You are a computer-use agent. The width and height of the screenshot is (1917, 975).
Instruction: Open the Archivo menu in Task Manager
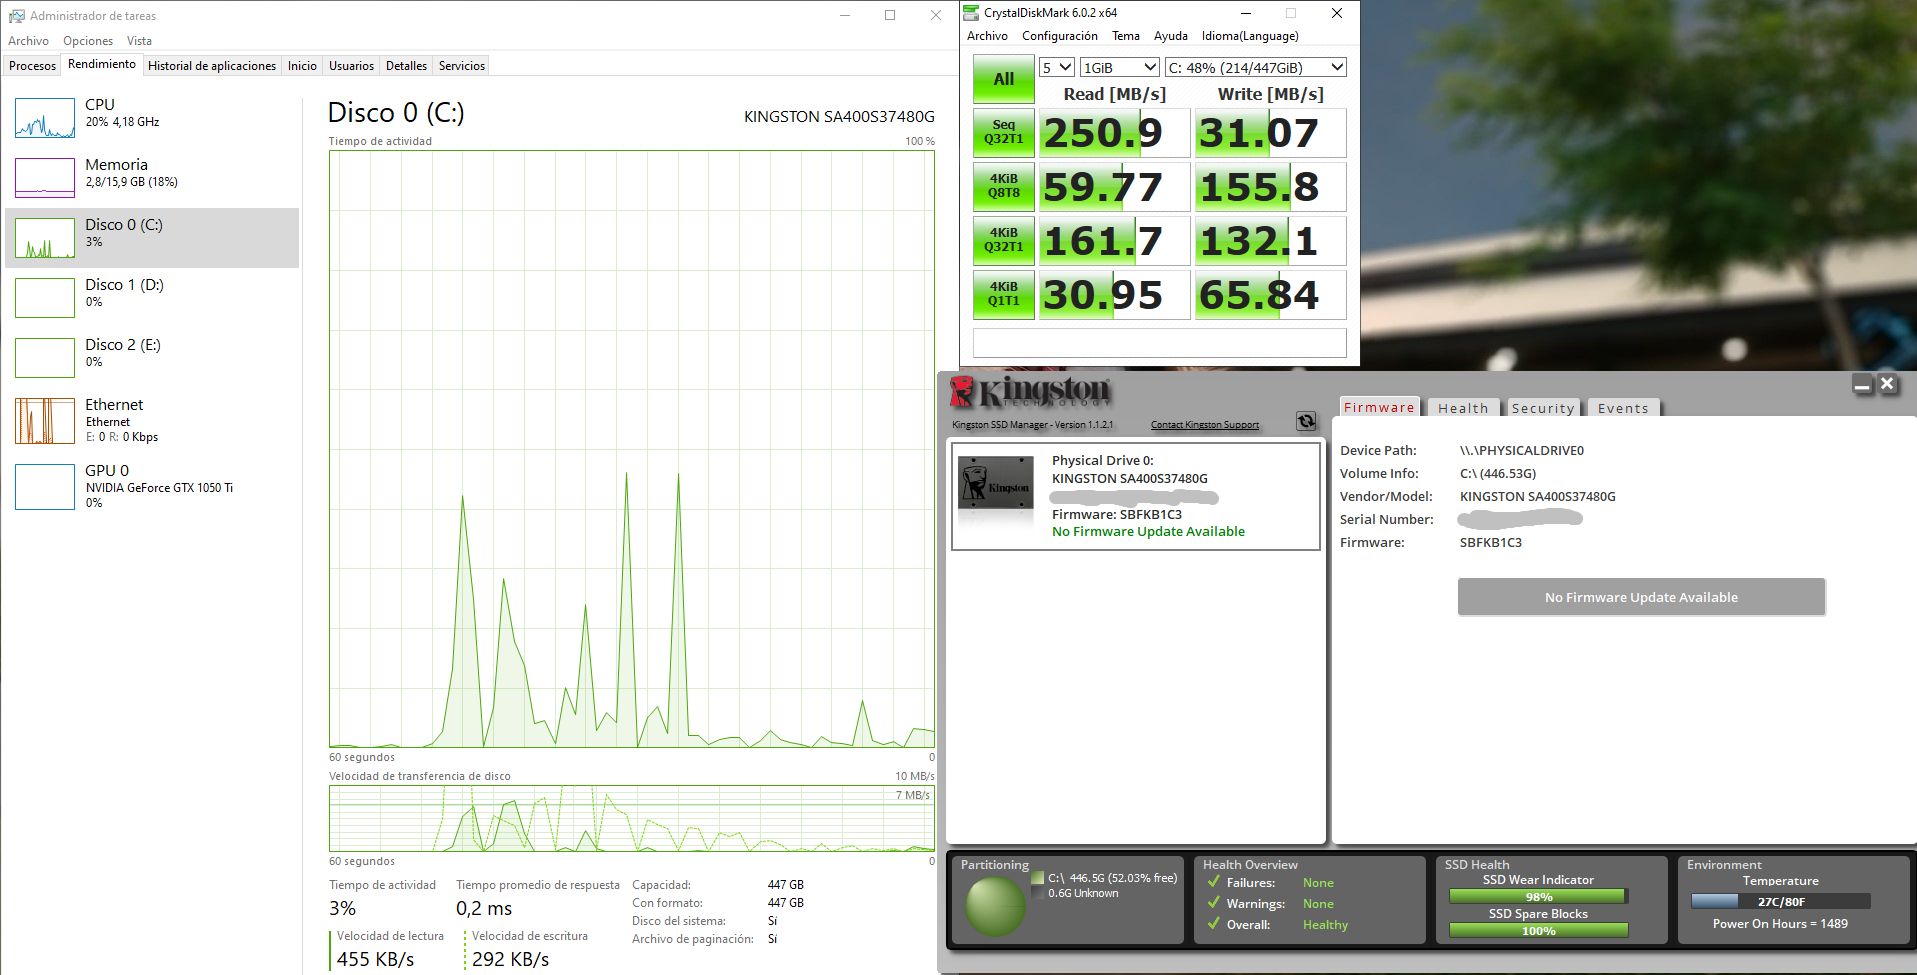tap(28, 41)
